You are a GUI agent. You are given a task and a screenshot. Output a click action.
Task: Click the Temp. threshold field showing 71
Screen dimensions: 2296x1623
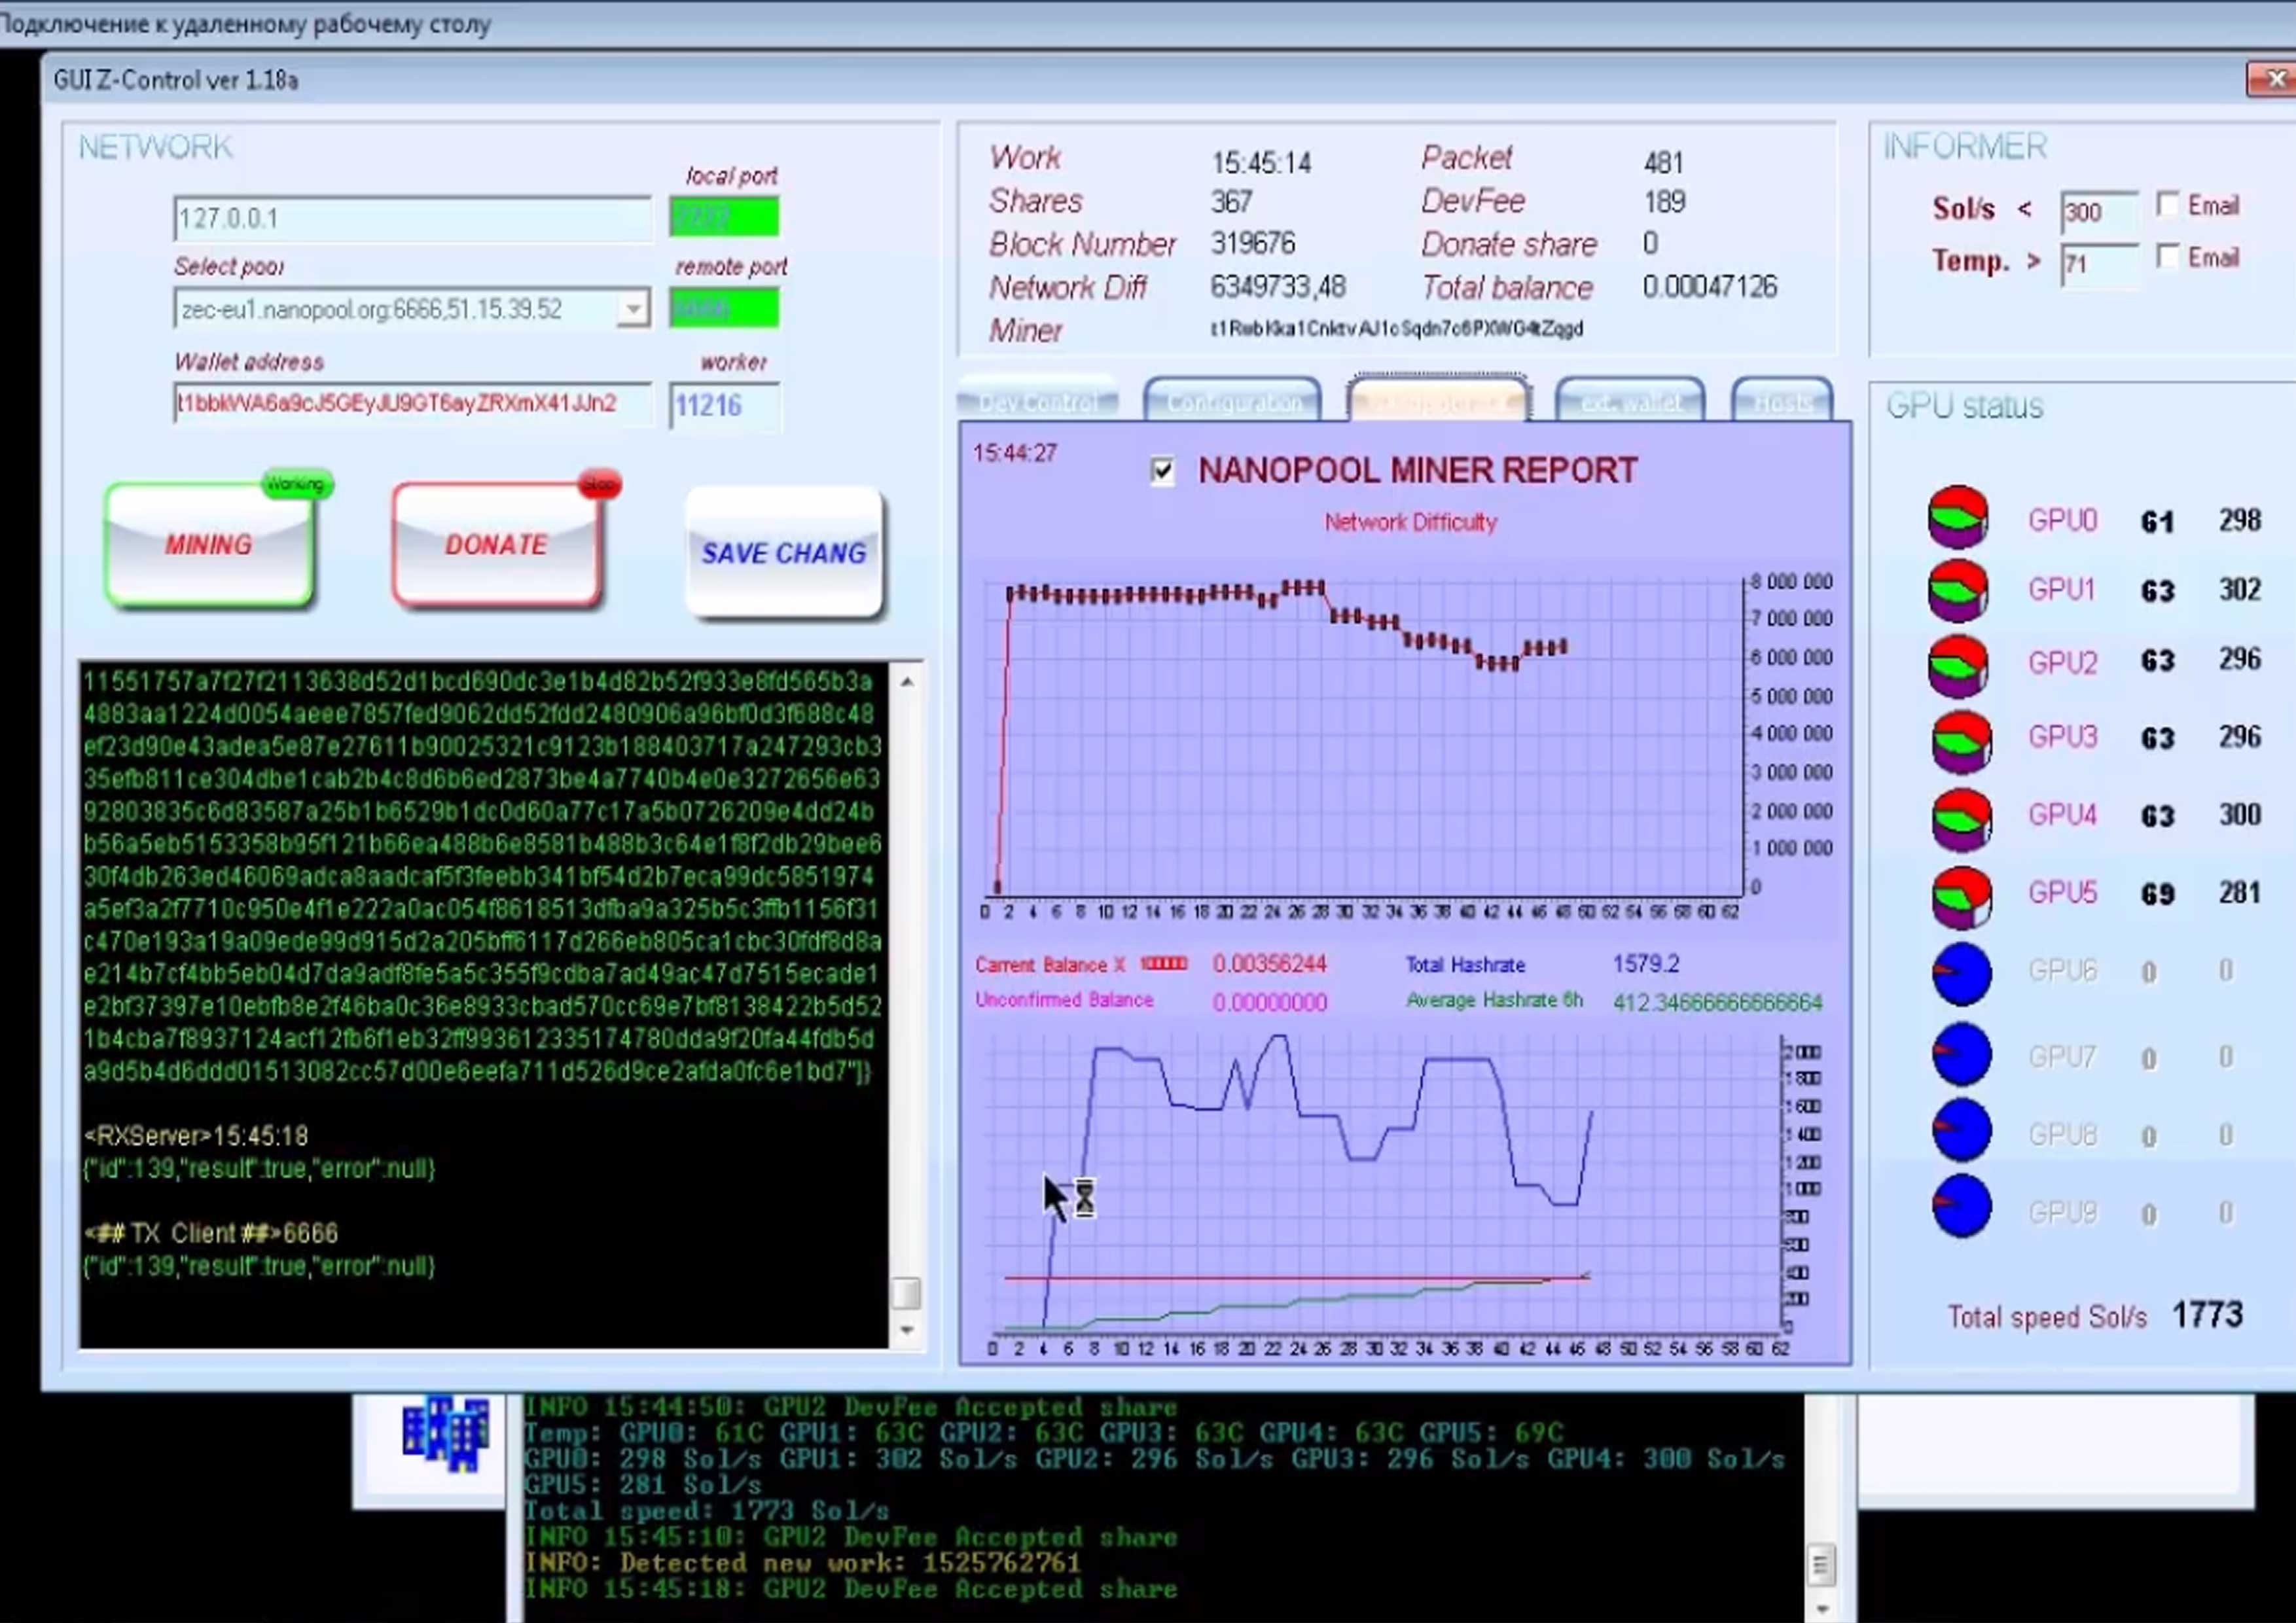[x=2099, y=265]
